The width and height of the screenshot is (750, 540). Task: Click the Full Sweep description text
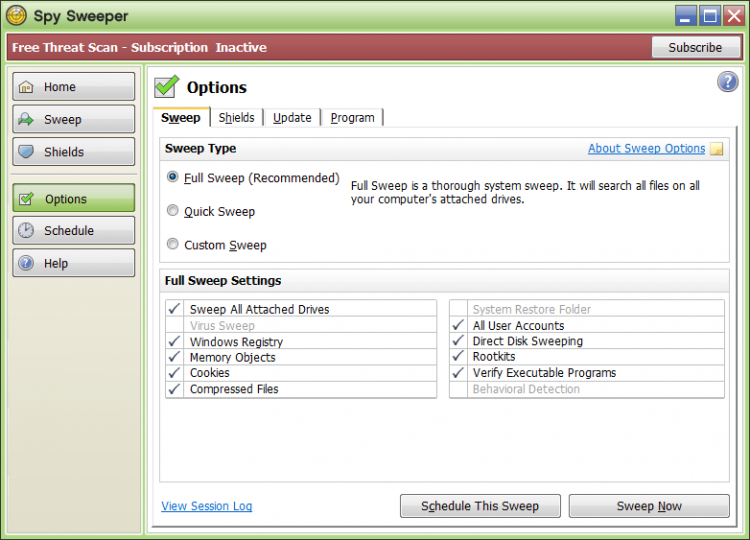pyautogui.click(x=525, y=192)
